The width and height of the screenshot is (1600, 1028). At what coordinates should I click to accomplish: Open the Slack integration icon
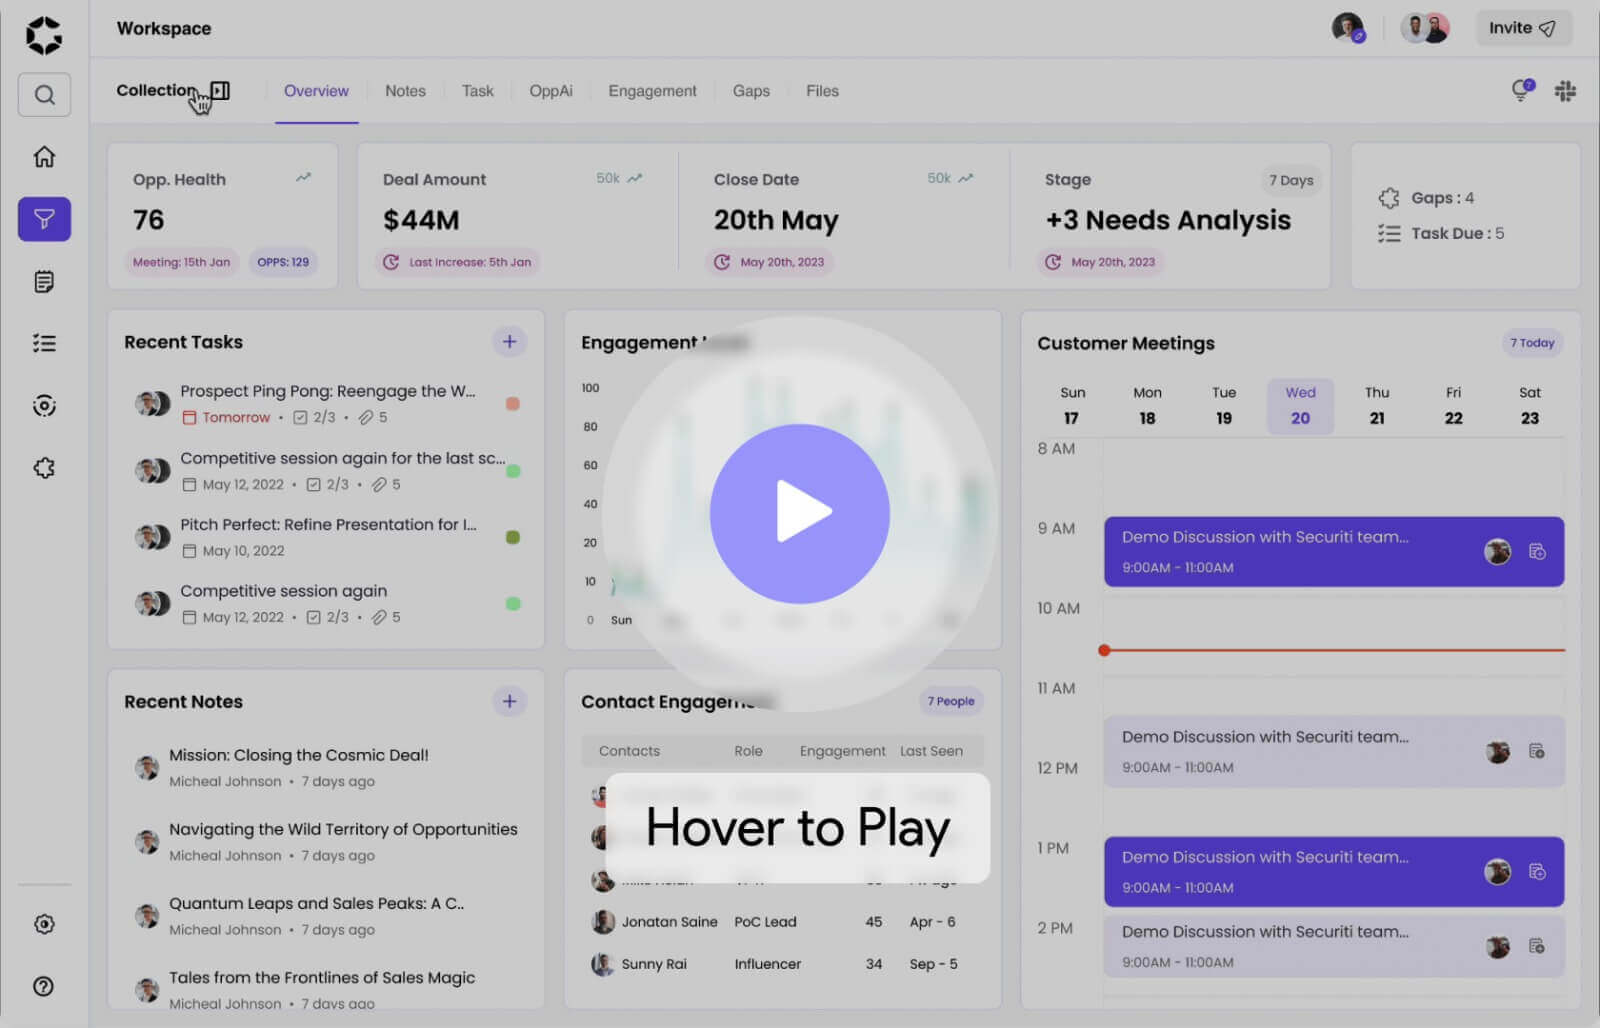1565,91
